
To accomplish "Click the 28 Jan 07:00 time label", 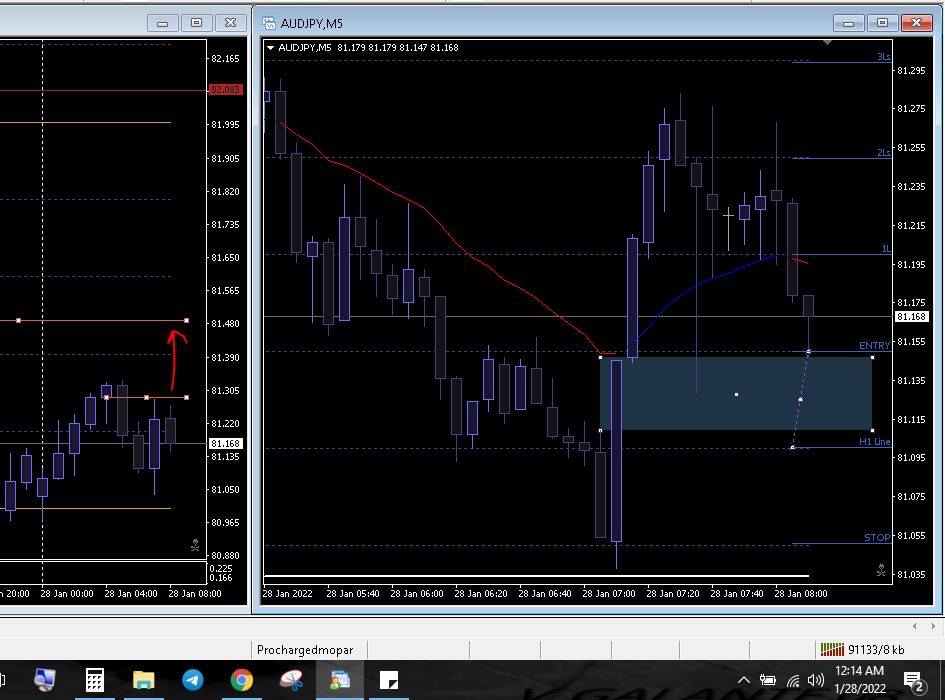I will (609, 593).
